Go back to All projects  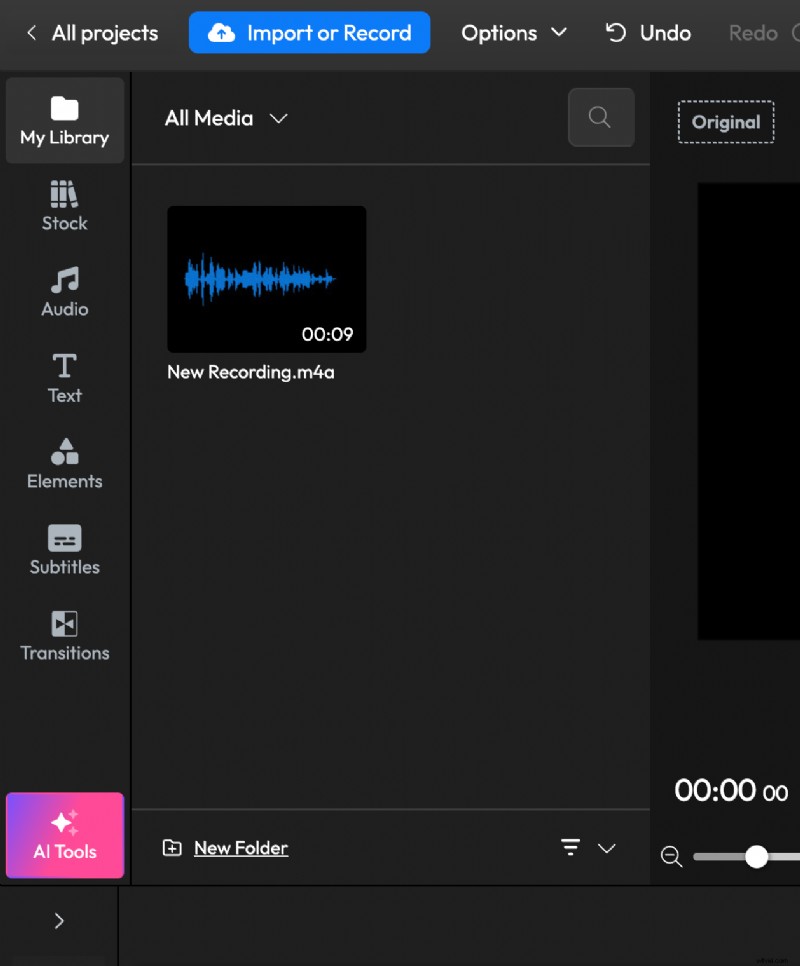90,32
